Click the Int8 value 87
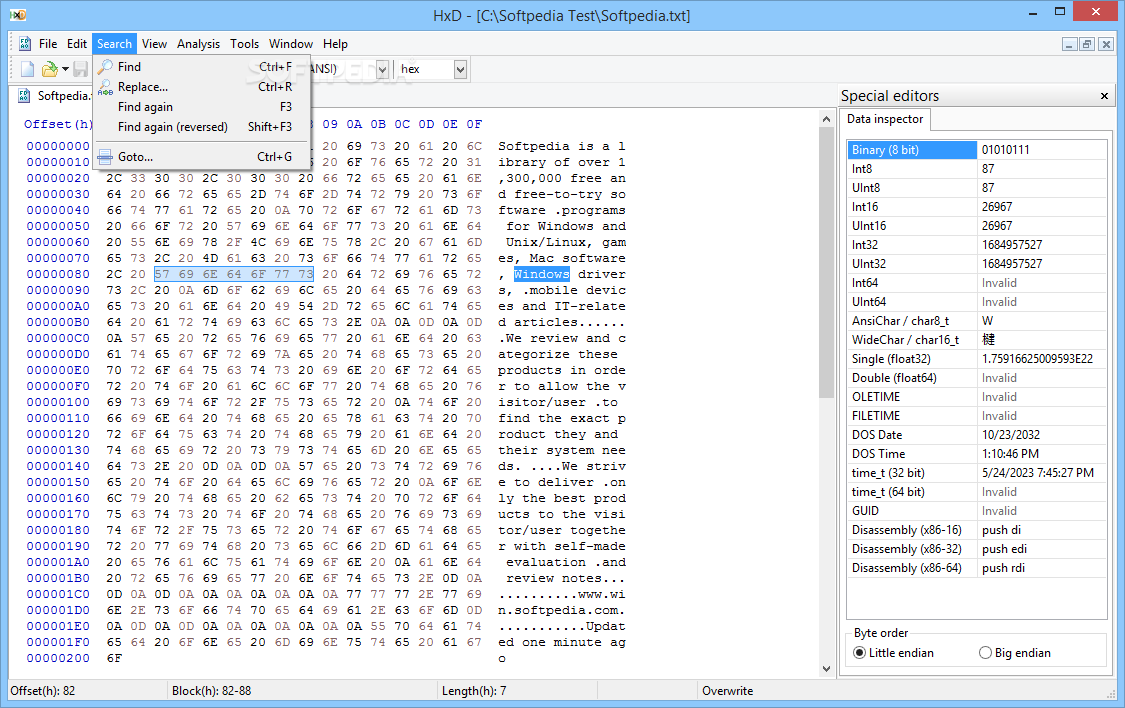This screenshot has height=708, width=1125. (x=988, y=169)
